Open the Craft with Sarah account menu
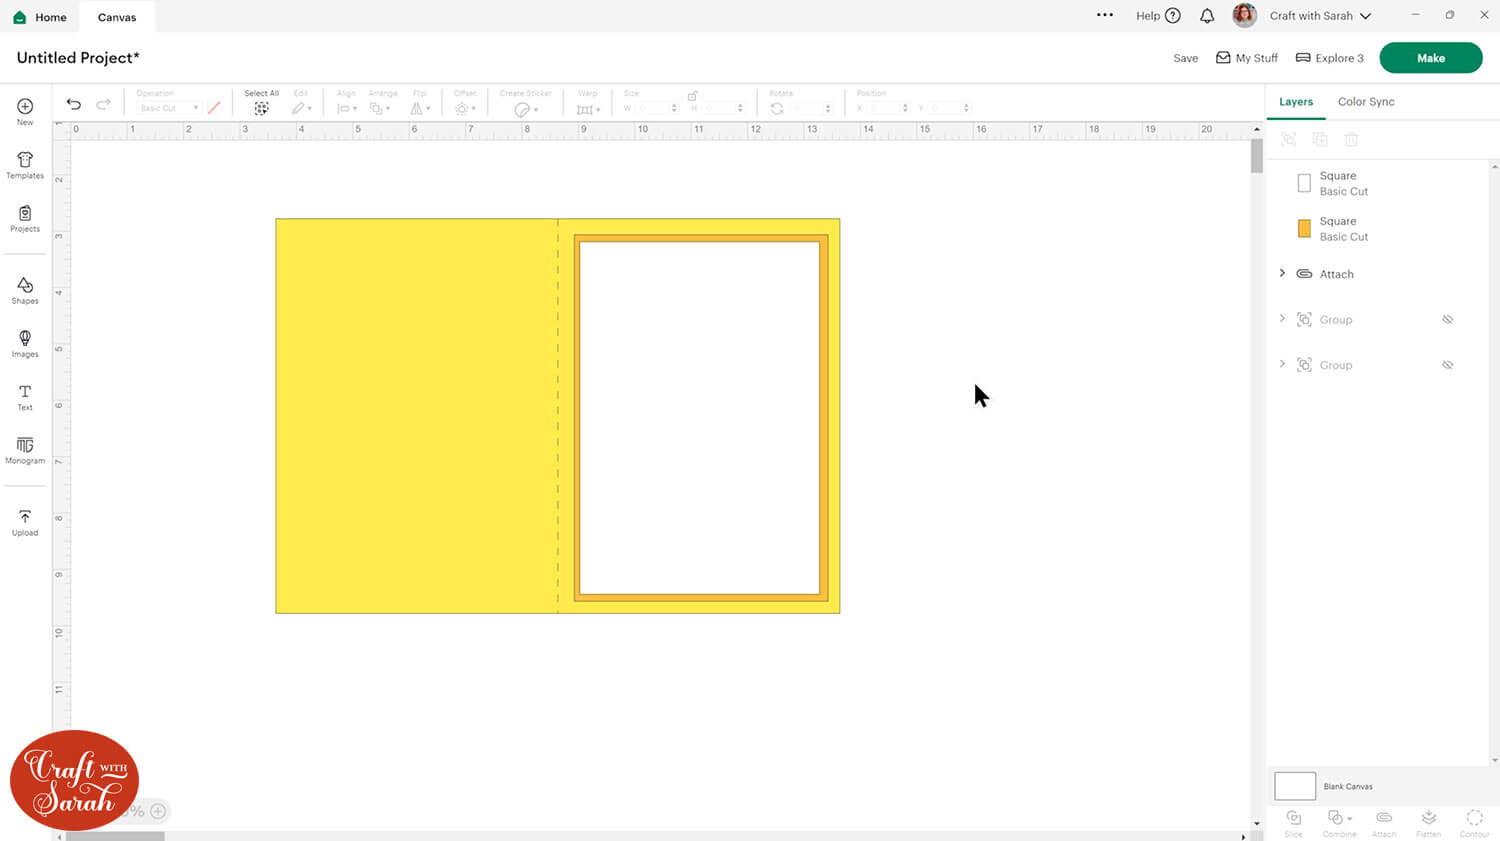The image size is (1500, 841). tap(1321, 16)
